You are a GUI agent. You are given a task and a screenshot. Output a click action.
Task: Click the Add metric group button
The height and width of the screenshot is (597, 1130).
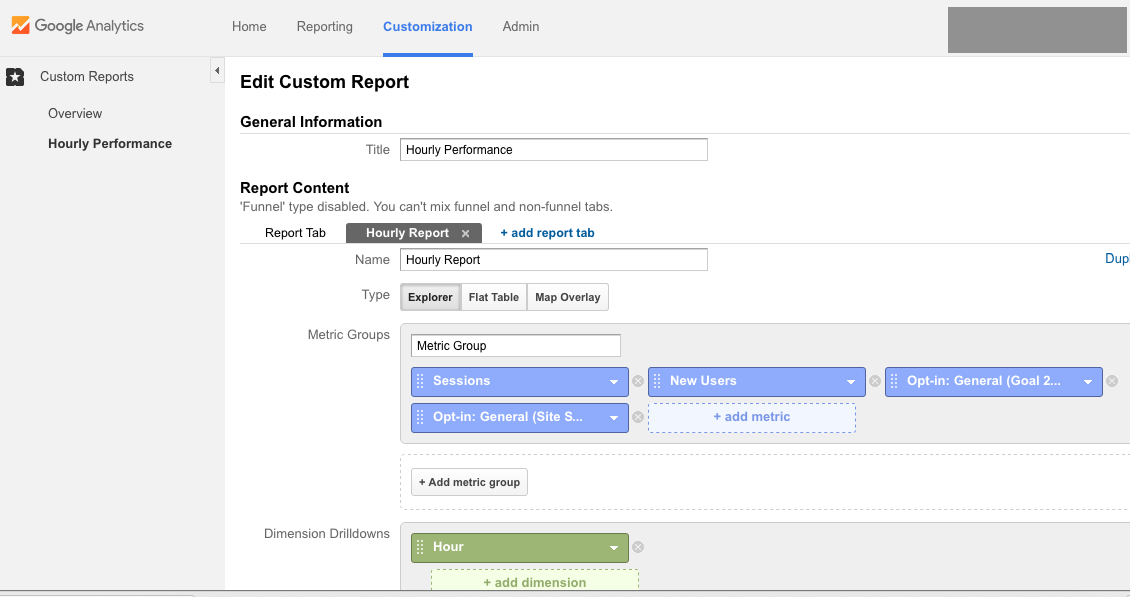[469, 481]
